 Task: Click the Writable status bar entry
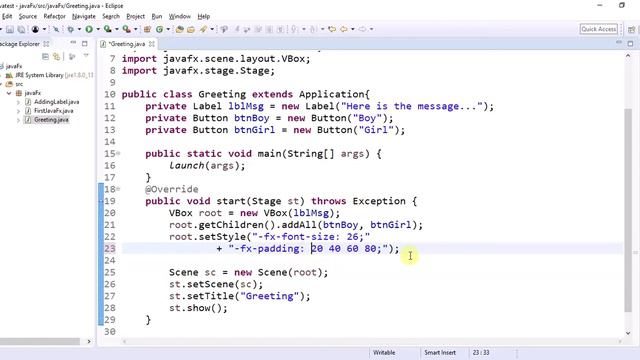384,353
